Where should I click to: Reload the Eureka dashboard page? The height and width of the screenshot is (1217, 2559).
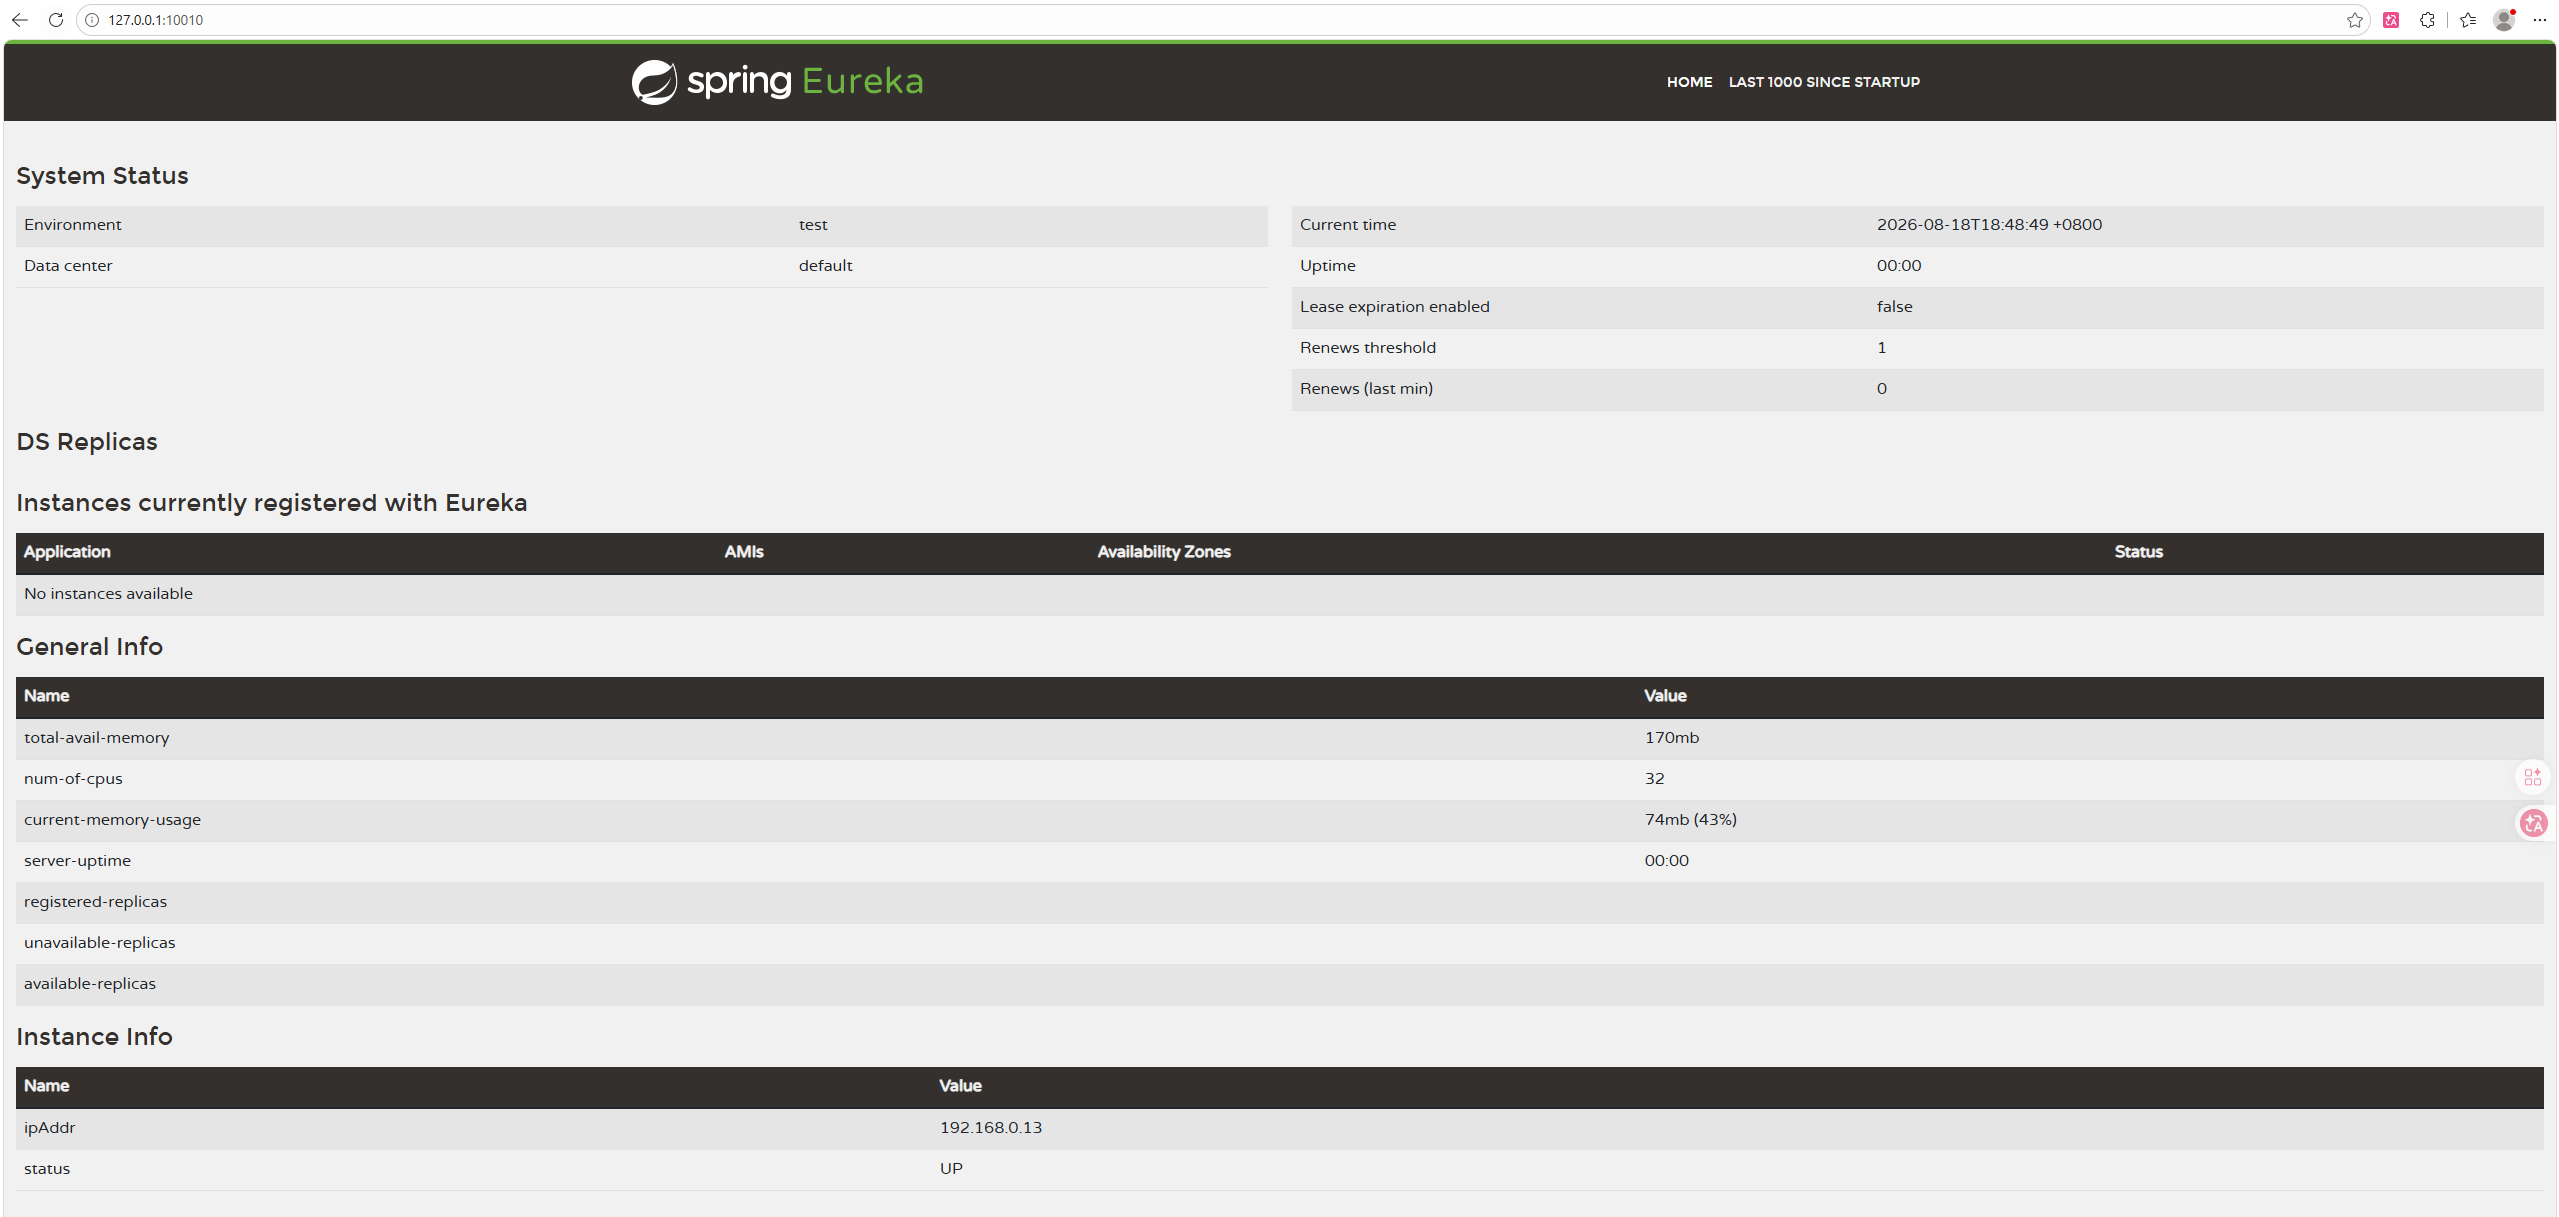pyautogui.click(x=56, y=20)
